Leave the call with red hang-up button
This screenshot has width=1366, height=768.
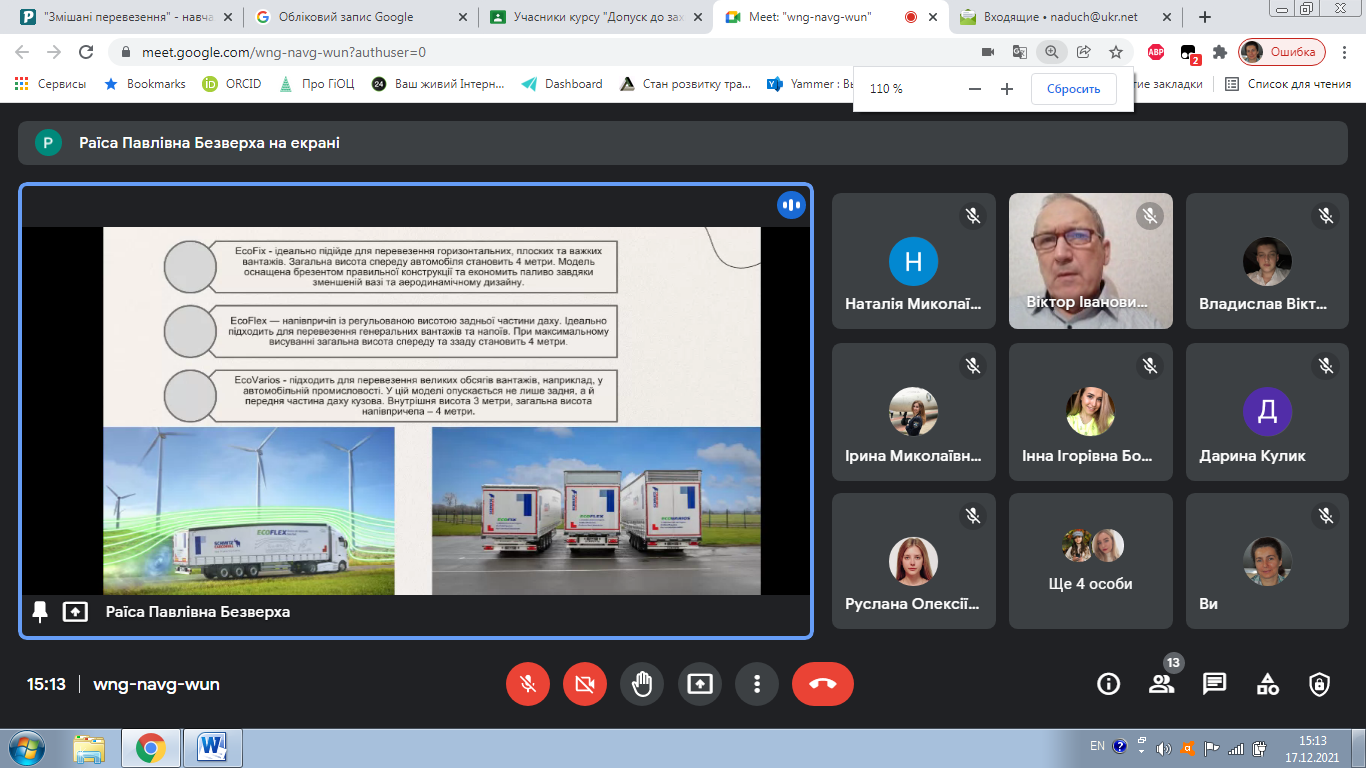[822, 684]
